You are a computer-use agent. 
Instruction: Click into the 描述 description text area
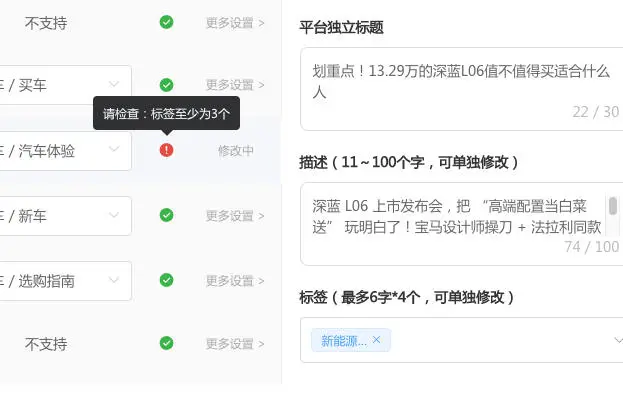pyautogui.click(x=455, y=216)
